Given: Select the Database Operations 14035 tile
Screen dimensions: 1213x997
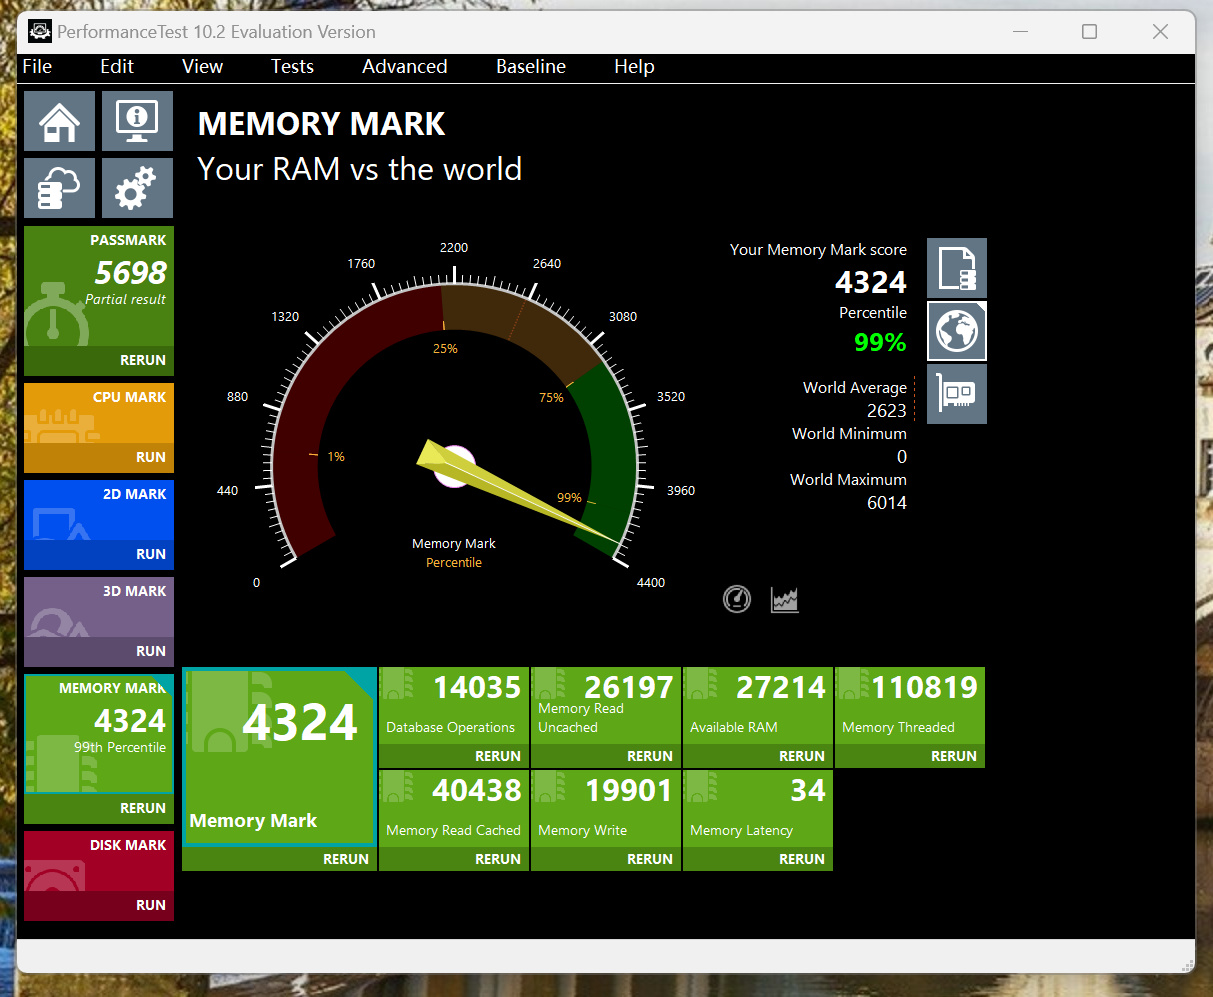Looking at the screenshot, I should (x=454, y=706).
